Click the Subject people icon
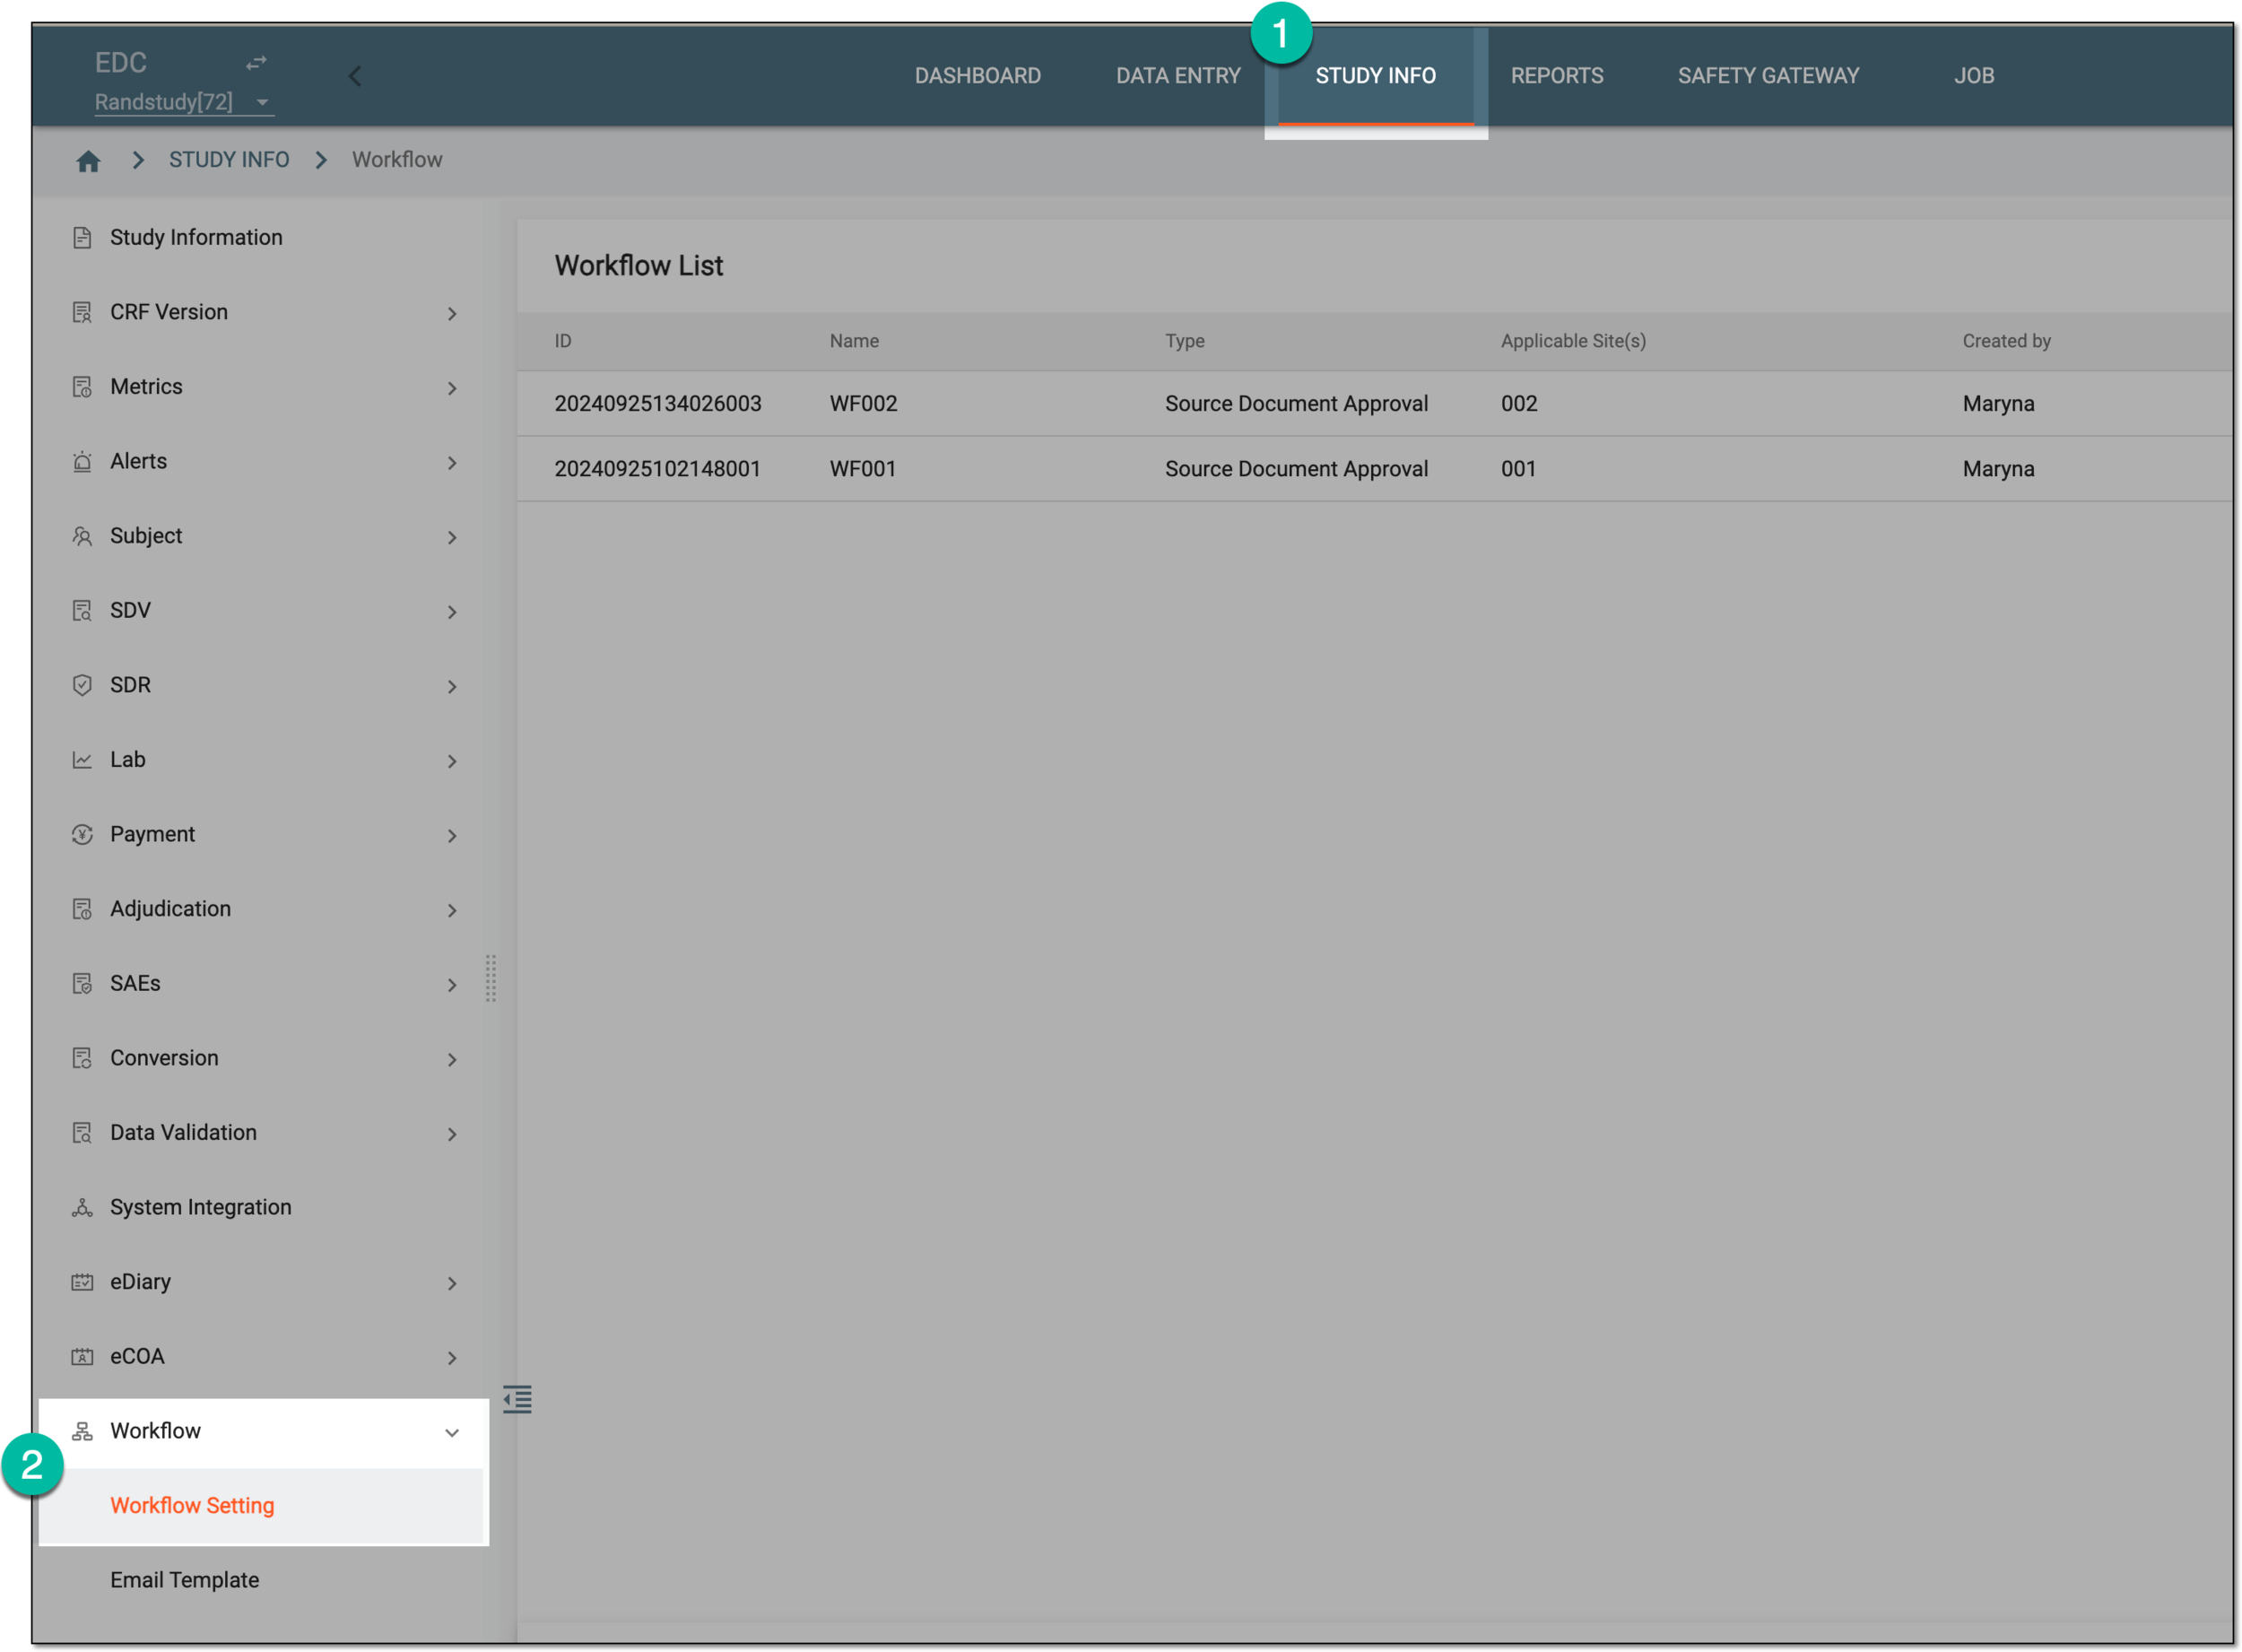Viewport: 2242px width, 1652px height. (82, 536)
